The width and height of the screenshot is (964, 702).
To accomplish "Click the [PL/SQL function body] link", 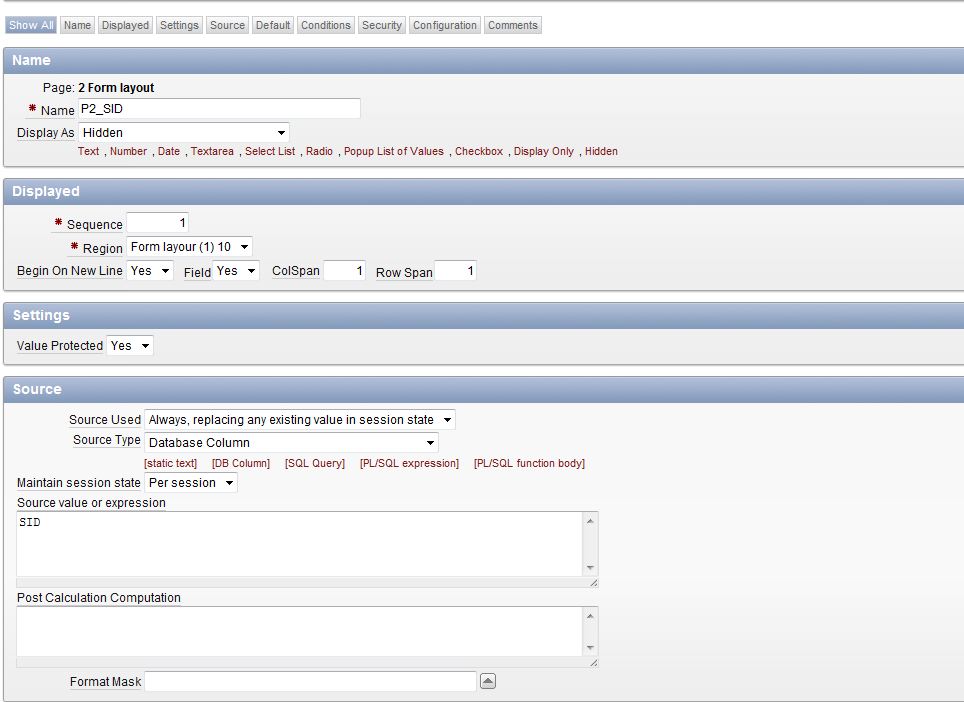I will coord(529,463).
